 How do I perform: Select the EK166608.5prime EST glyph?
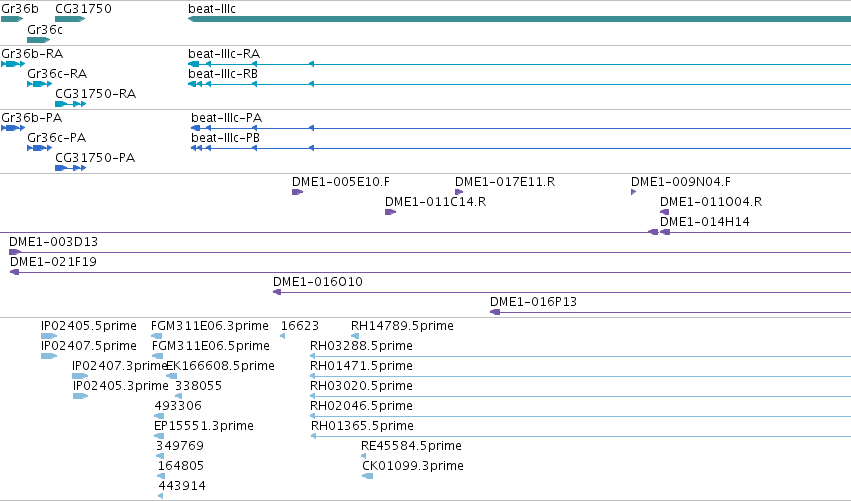click(x=172, y=376)
